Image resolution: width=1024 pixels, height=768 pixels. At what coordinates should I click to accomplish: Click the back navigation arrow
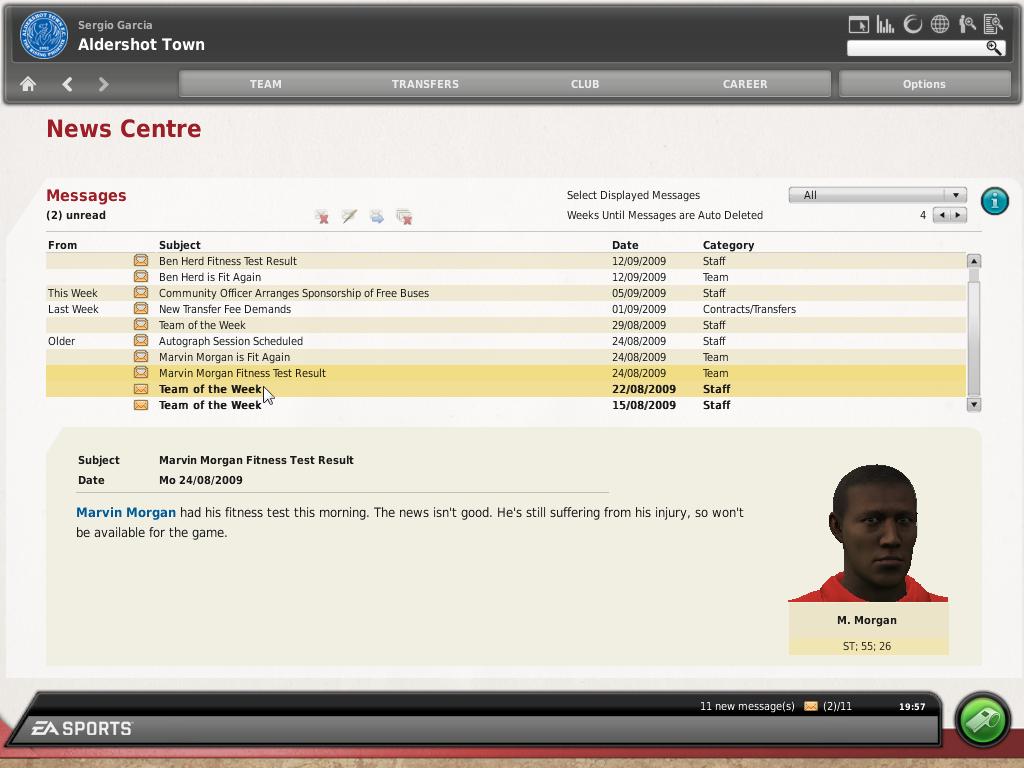67,85
